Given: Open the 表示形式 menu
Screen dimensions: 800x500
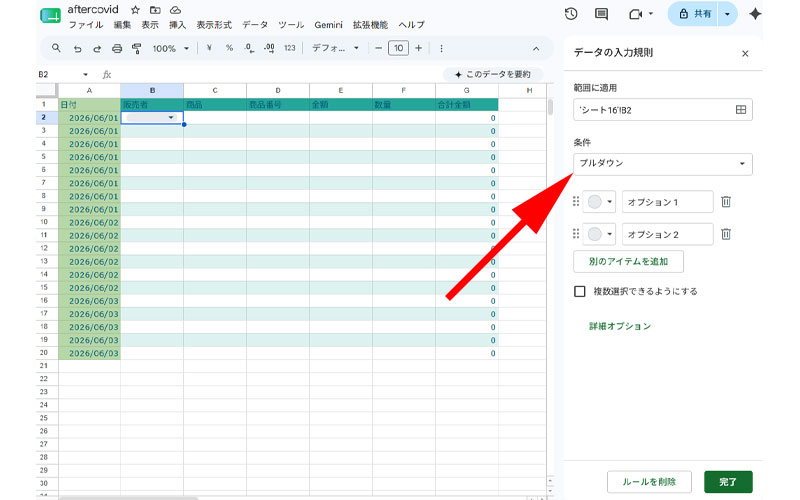Looking at the screenshot, I should pos(214,24).
